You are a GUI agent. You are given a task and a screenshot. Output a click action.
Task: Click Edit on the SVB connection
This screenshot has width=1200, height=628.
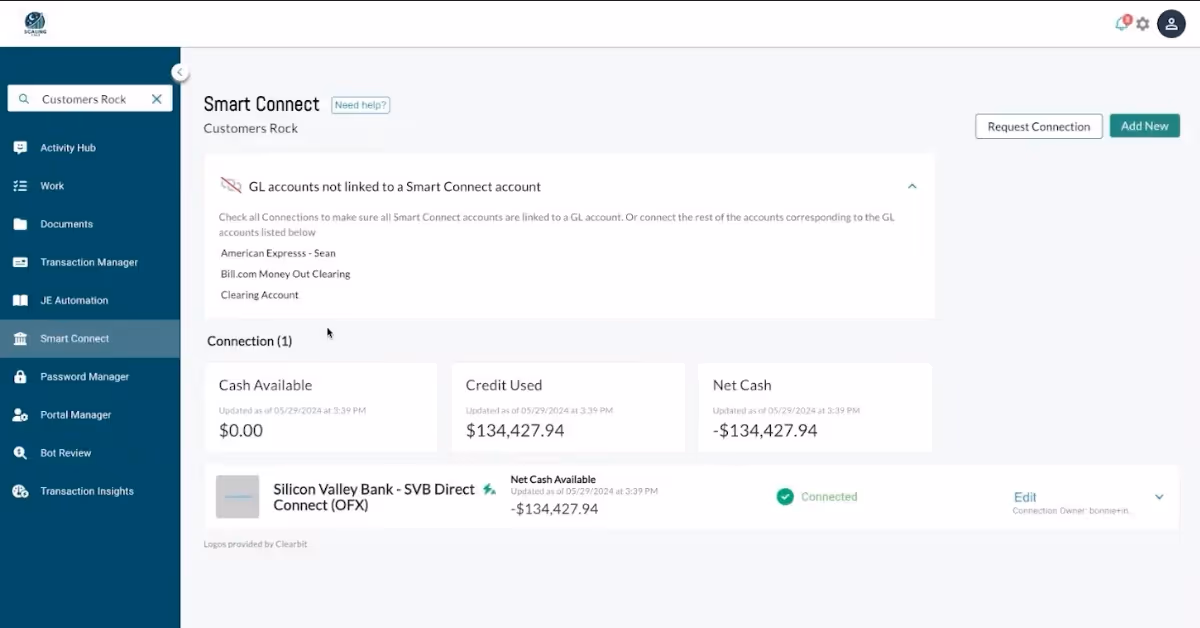[x=1025, y=496]
